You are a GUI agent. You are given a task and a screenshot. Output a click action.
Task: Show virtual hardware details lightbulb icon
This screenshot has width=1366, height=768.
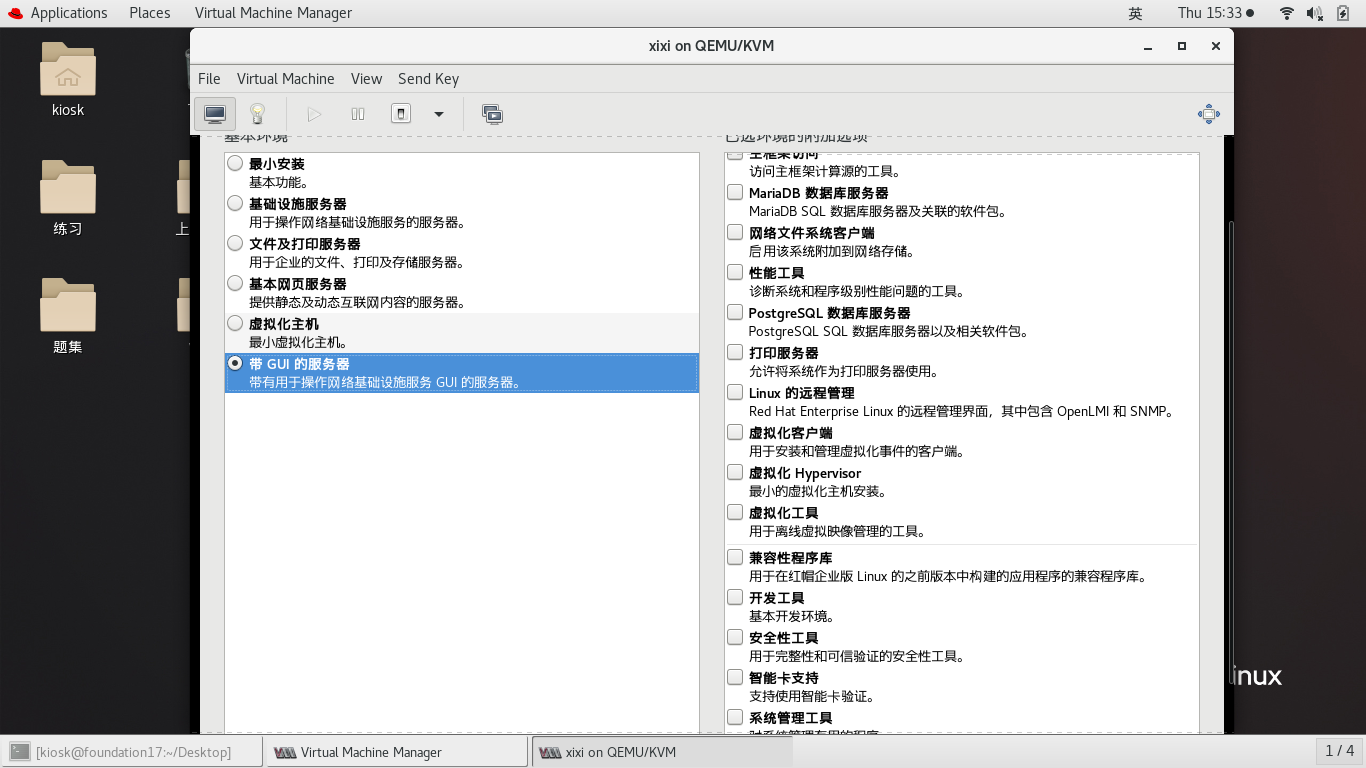tap(257, 114)
